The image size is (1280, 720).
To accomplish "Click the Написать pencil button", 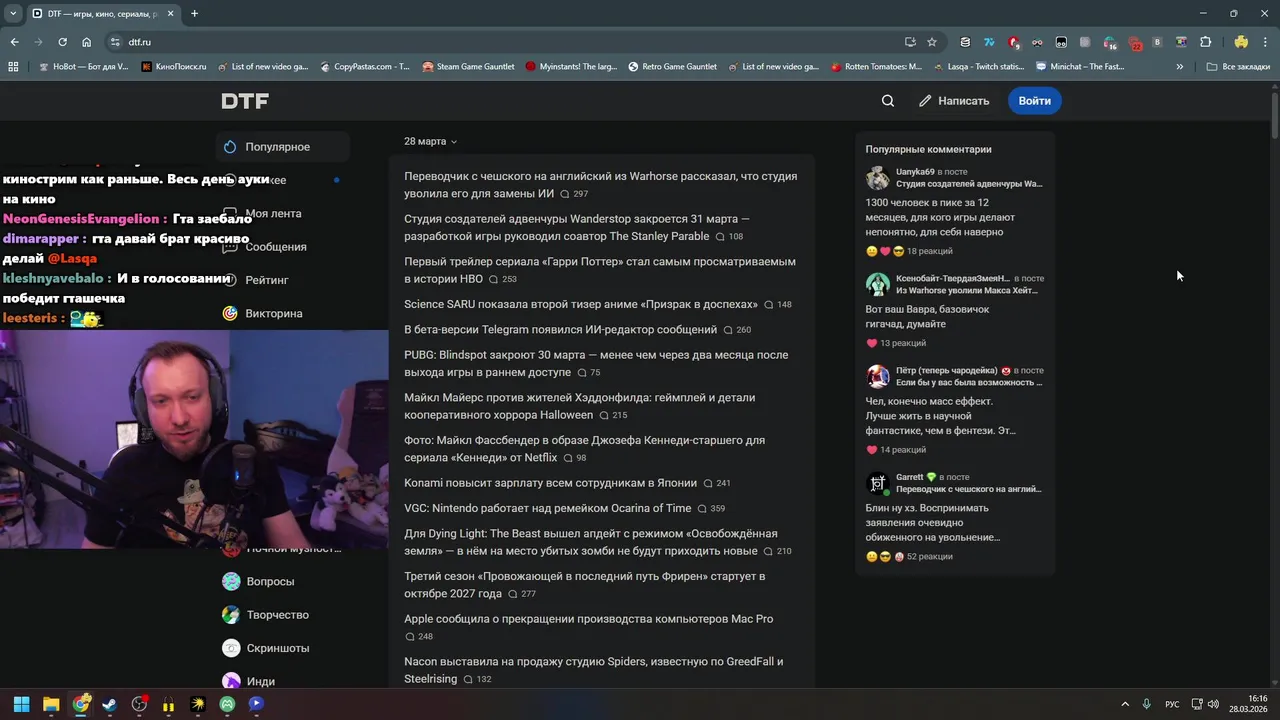I will 954,101.
